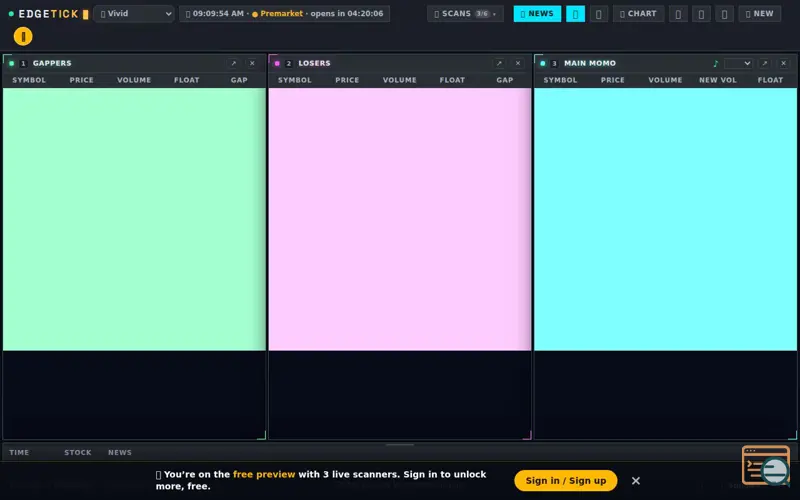Open the SCANS 3/6 dropdown
The height and width of the screenshot is (500, 800).
pyautogui.click(x=465, y=14)
